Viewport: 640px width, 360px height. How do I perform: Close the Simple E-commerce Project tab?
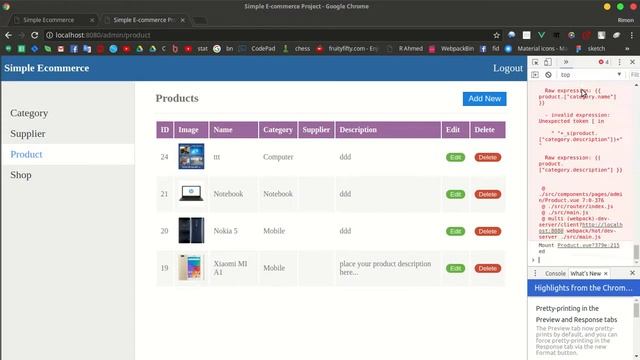click(x=183, y=20)
